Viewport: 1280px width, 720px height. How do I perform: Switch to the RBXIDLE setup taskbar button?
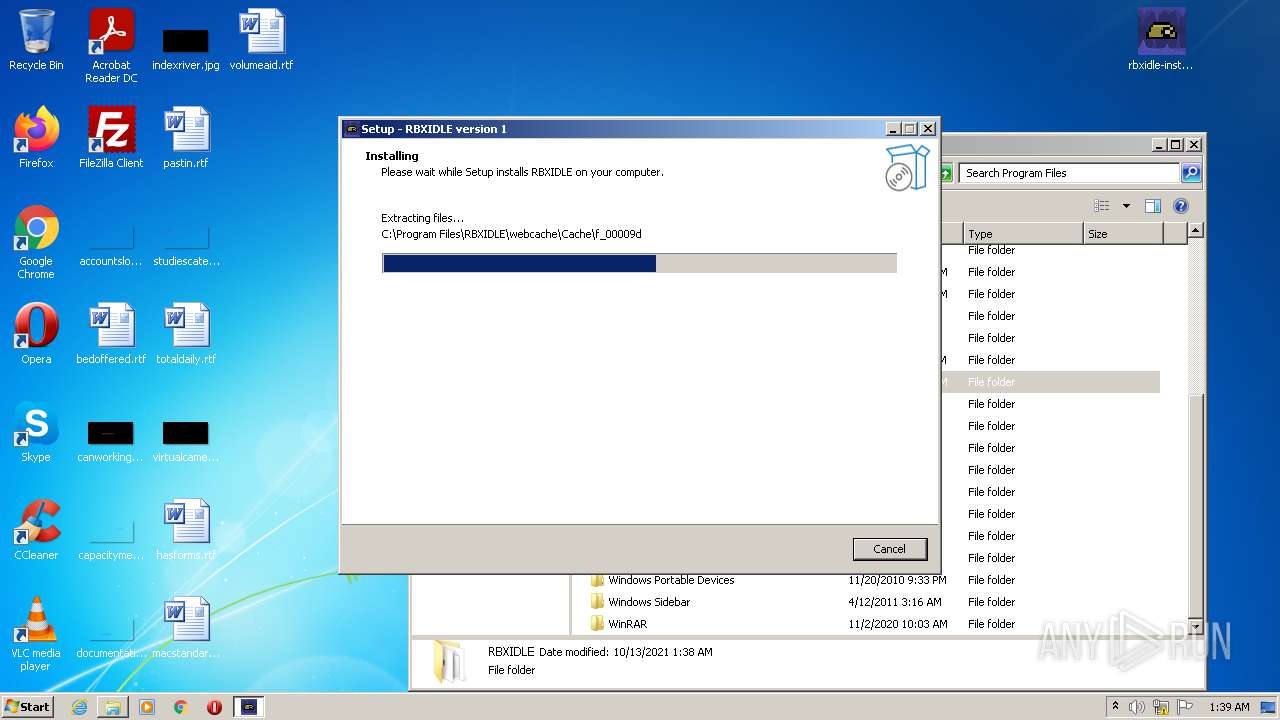pyautogui.click(x=249, y=707)
